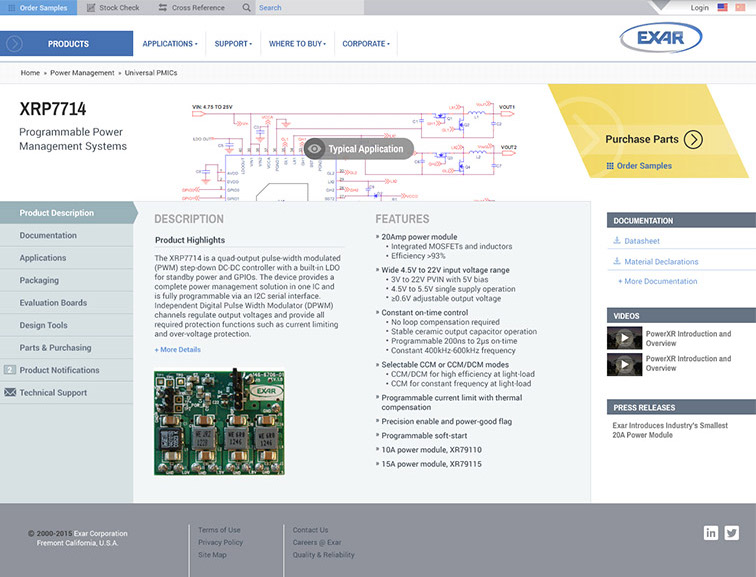Click the evaluation board product photo
Screen dimensions: 756x577
tap(219, 422)
